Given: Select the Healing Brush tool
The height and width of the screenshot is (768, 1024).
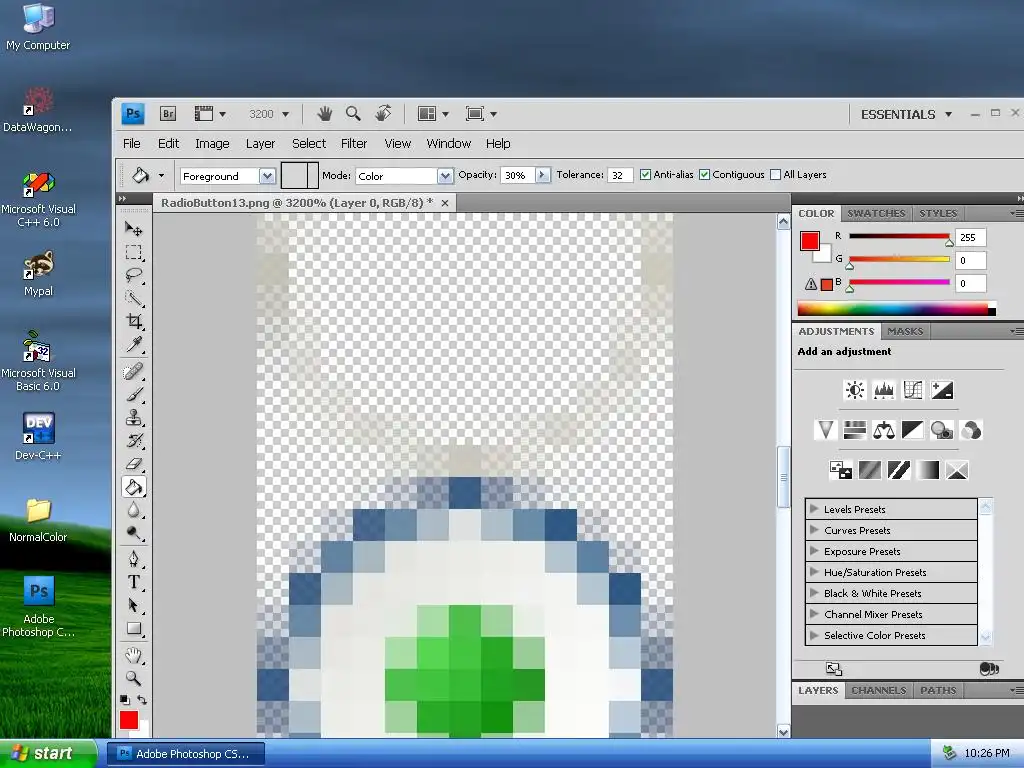Looking at the screenshot, I should point(134,372).
